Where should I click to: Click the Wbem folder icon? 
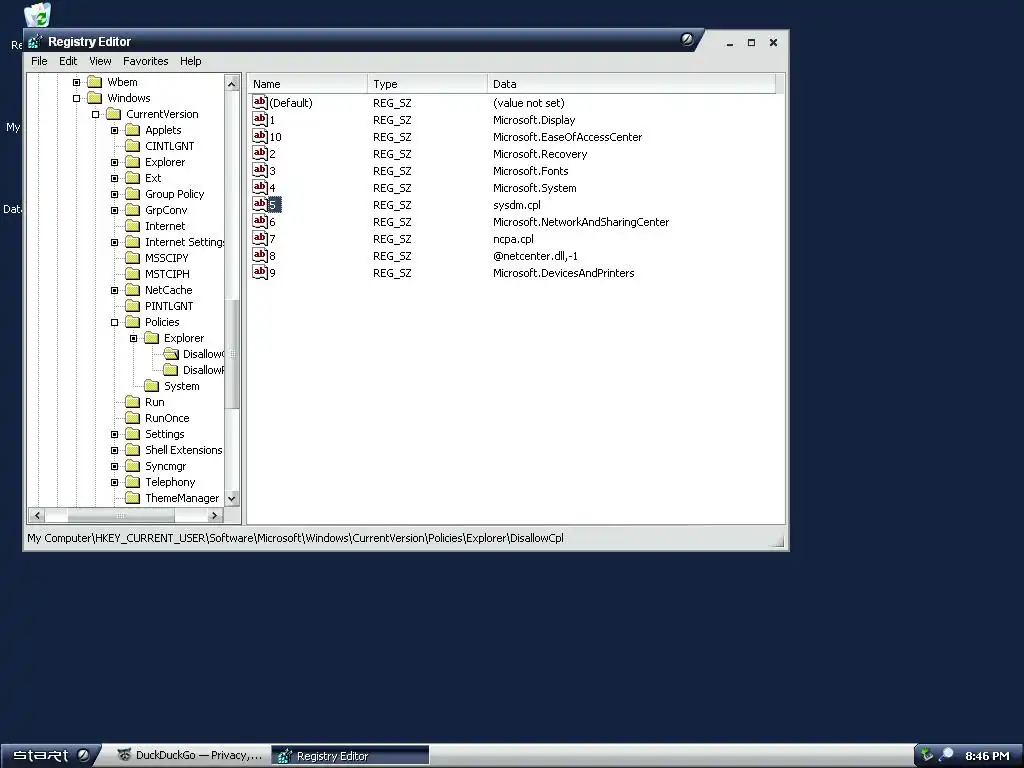pyautogui.click(x=95, y=82)
